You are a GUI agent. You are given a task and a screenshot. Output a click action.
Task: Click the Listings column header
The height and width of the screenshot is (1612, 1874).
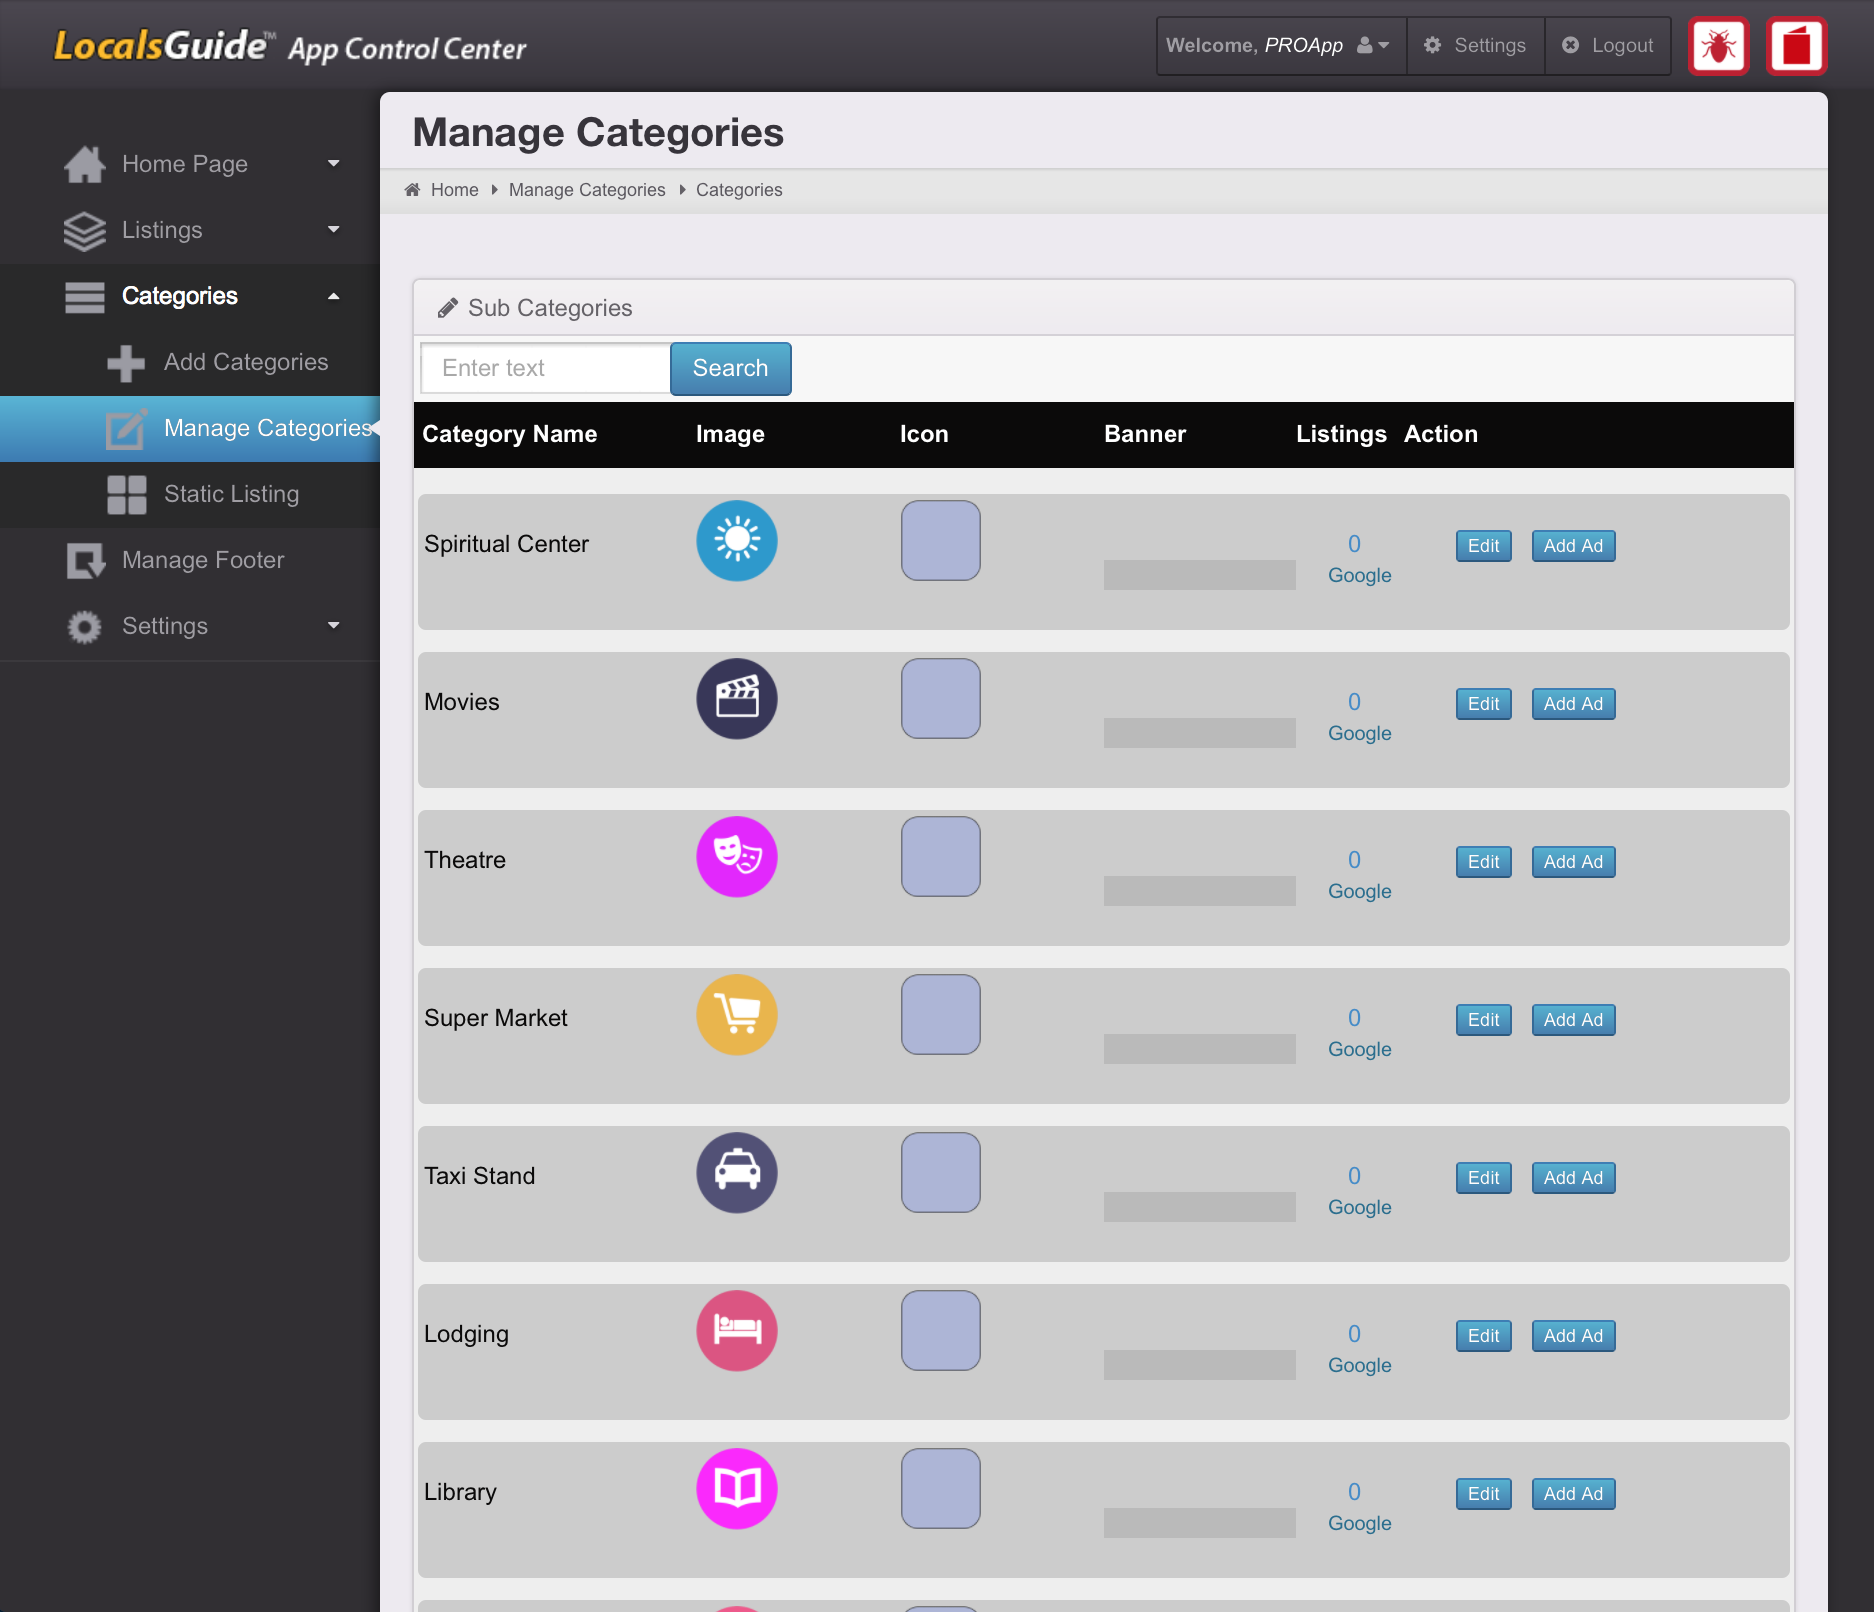click(x=1341, y=434)
